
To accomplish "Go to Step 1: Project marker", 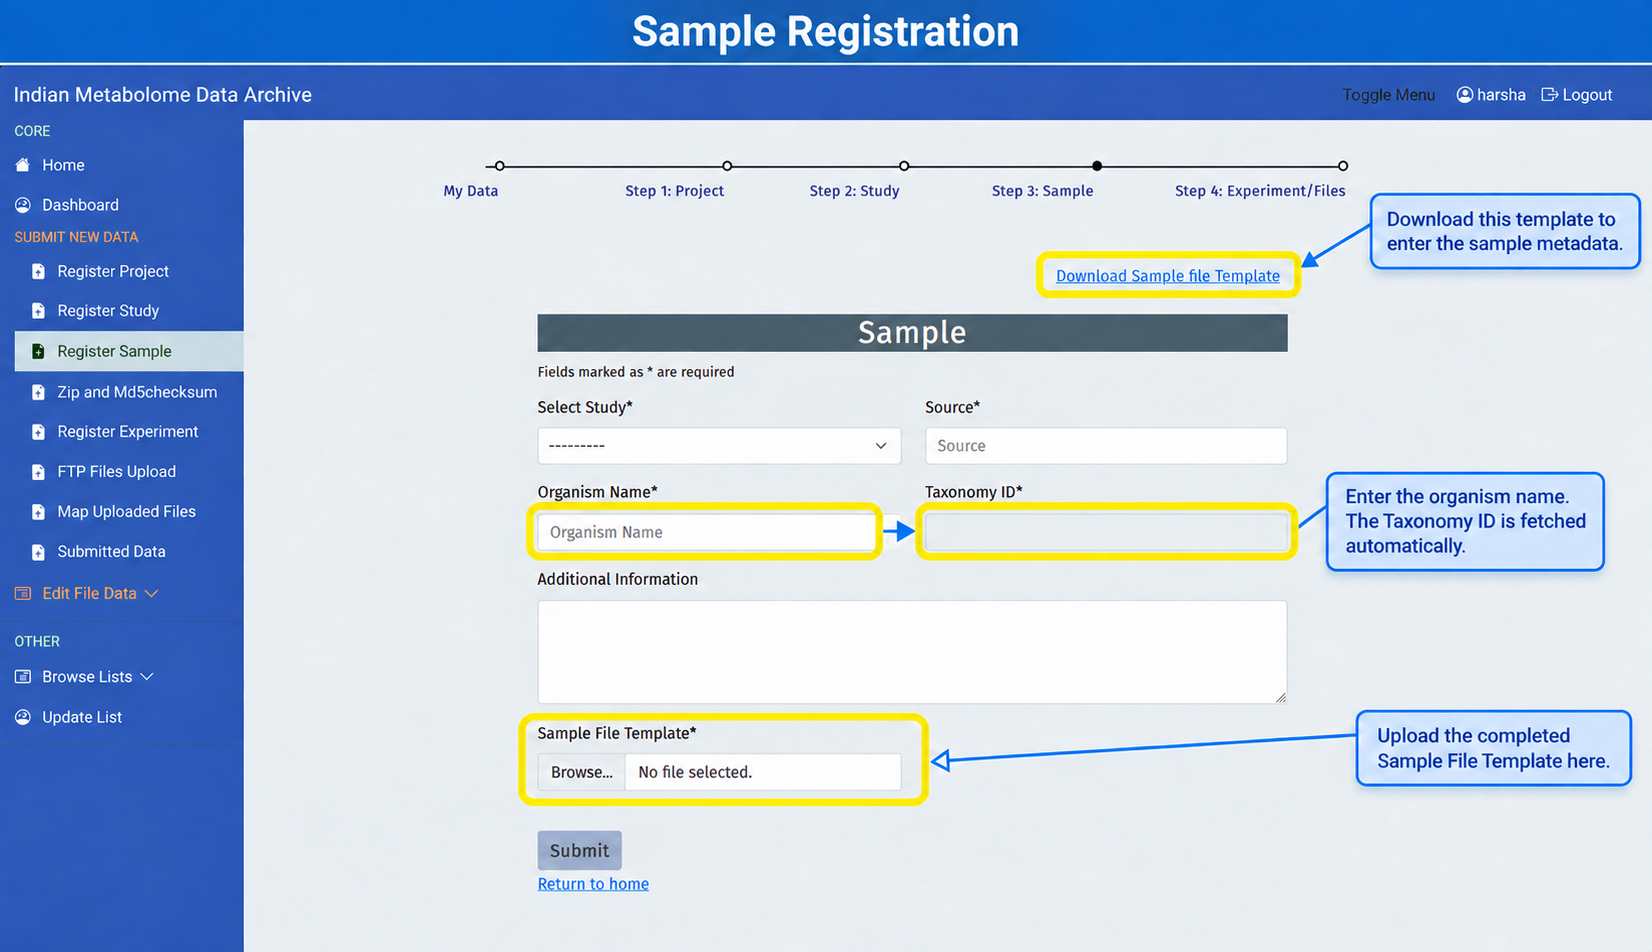I will [727, 166].
